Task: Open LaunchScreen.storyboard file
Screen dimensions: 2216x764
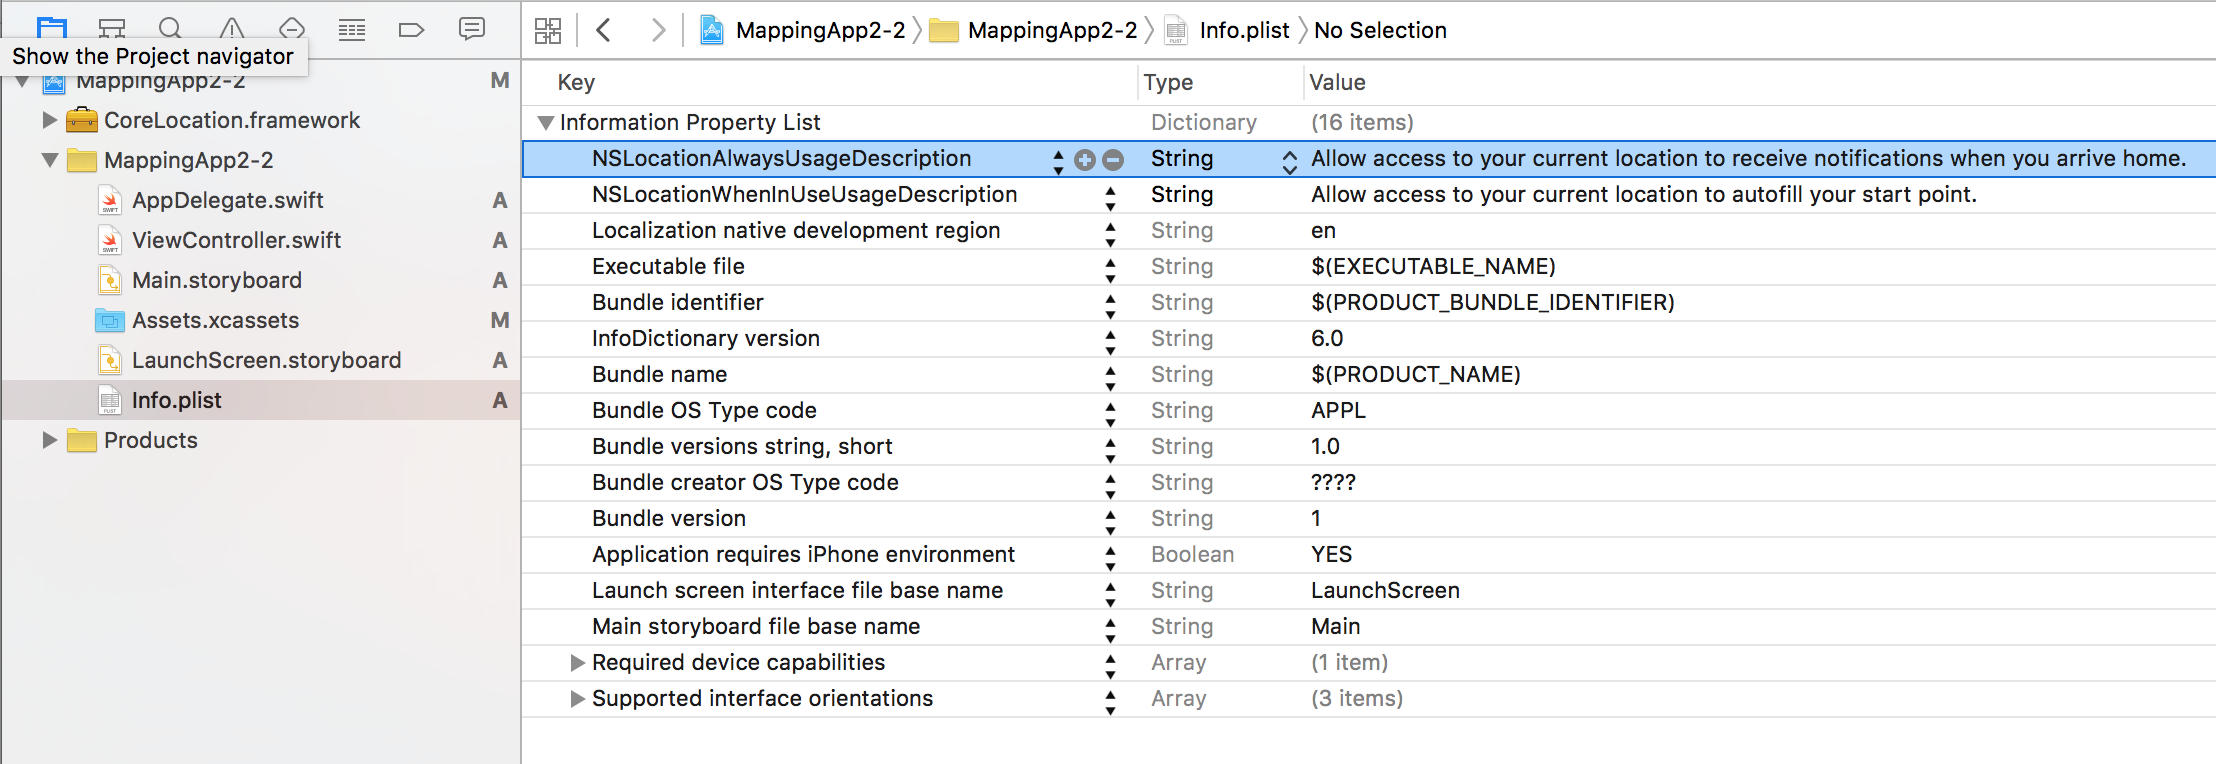Action: coord(266,360)
